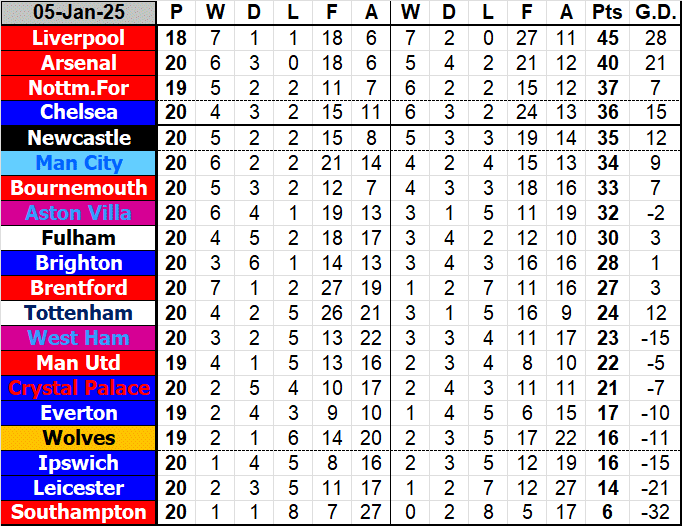Select the Liverpool team cell

click(x=79, y=38)
